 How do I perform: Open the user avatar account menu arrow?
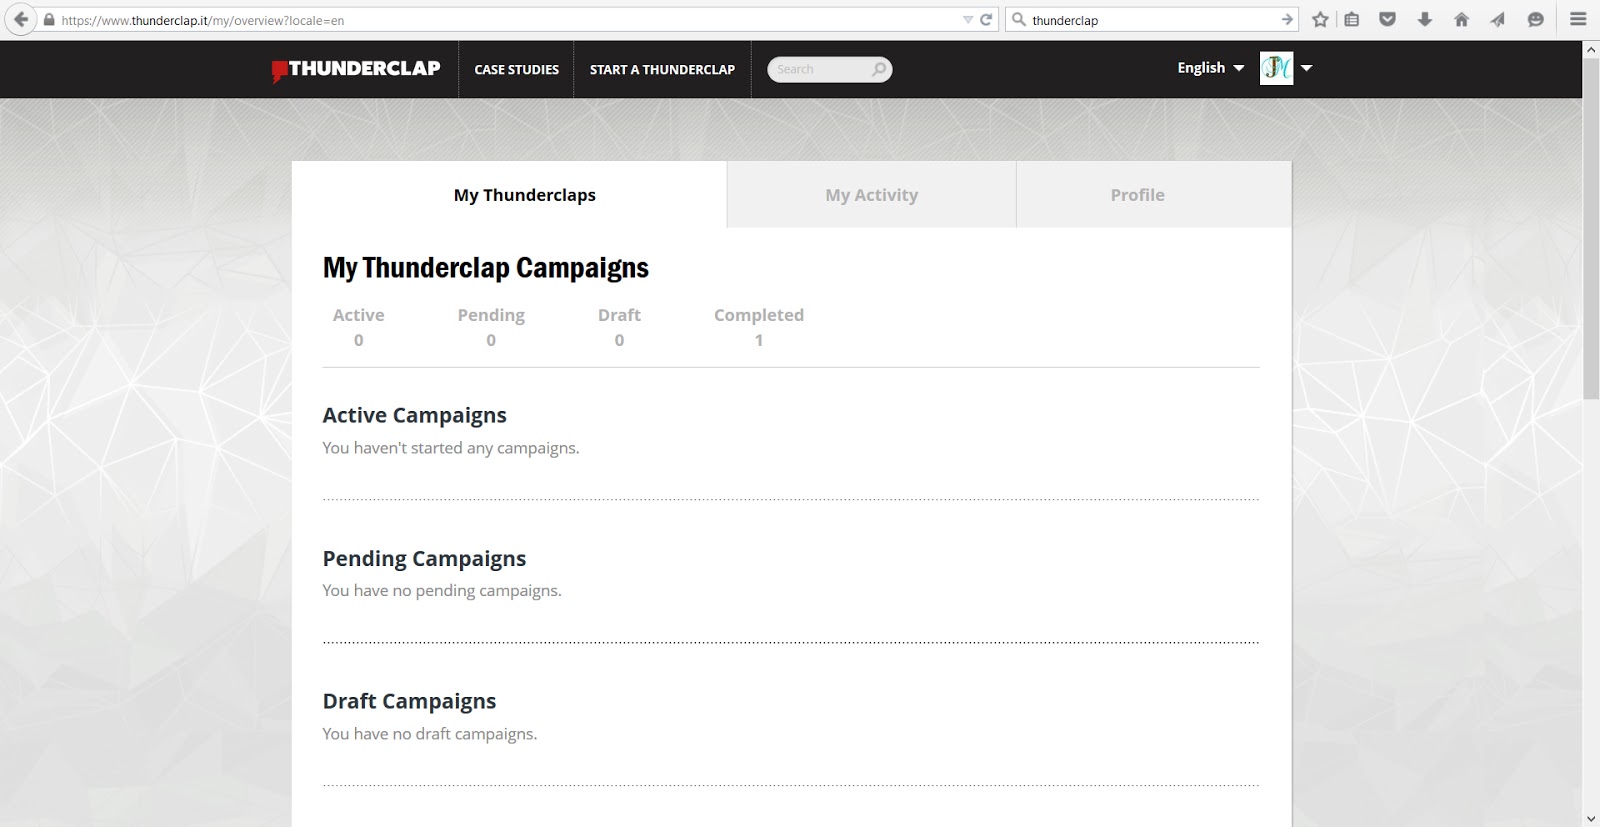1306,68
